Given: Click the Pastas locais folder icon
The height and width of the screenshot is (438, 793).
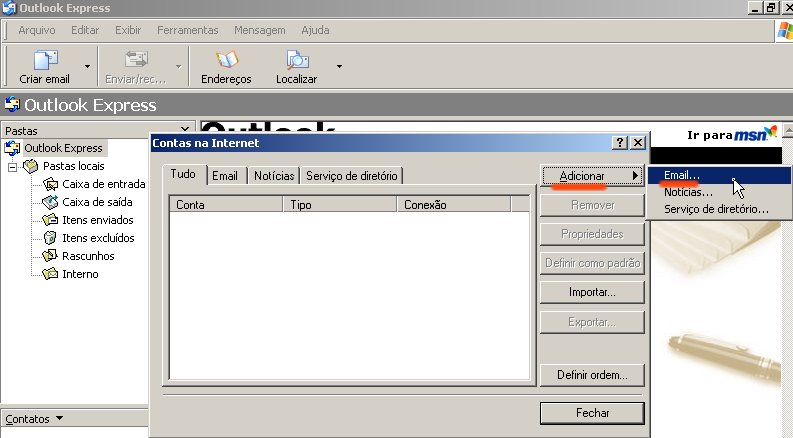Looking at the screenshot, I should pyautogui.click(x=31, y=166).
